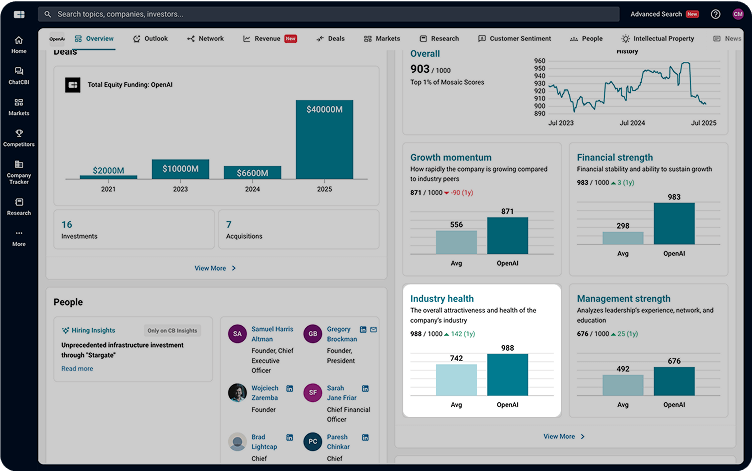Click the email icon beside Gregory Brockman

click(374, 329)
